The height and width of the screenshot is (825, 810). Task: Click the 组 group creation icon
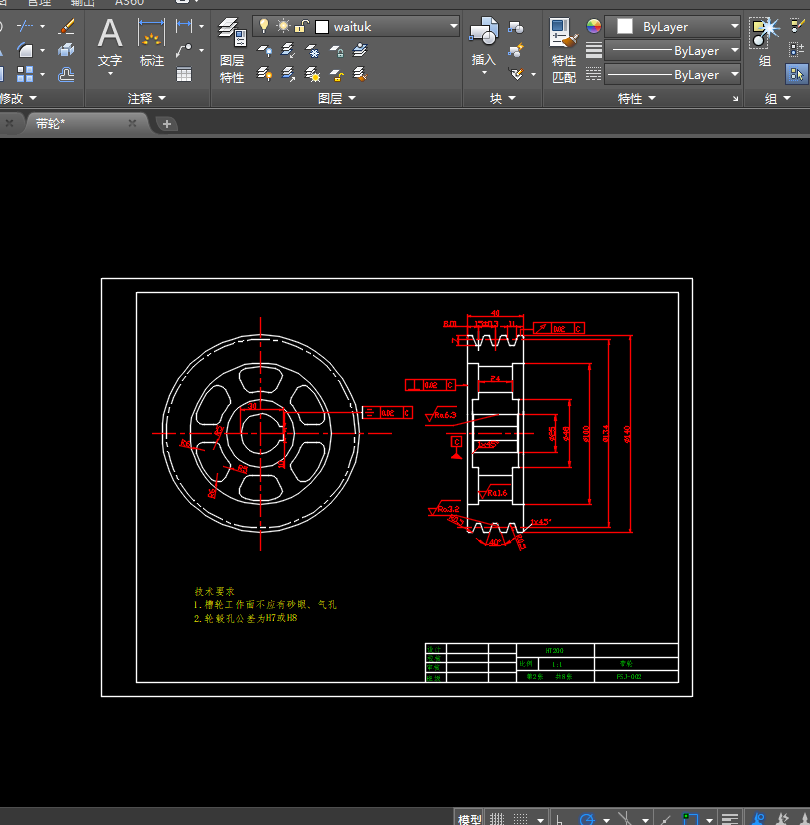tap(765, 41)
